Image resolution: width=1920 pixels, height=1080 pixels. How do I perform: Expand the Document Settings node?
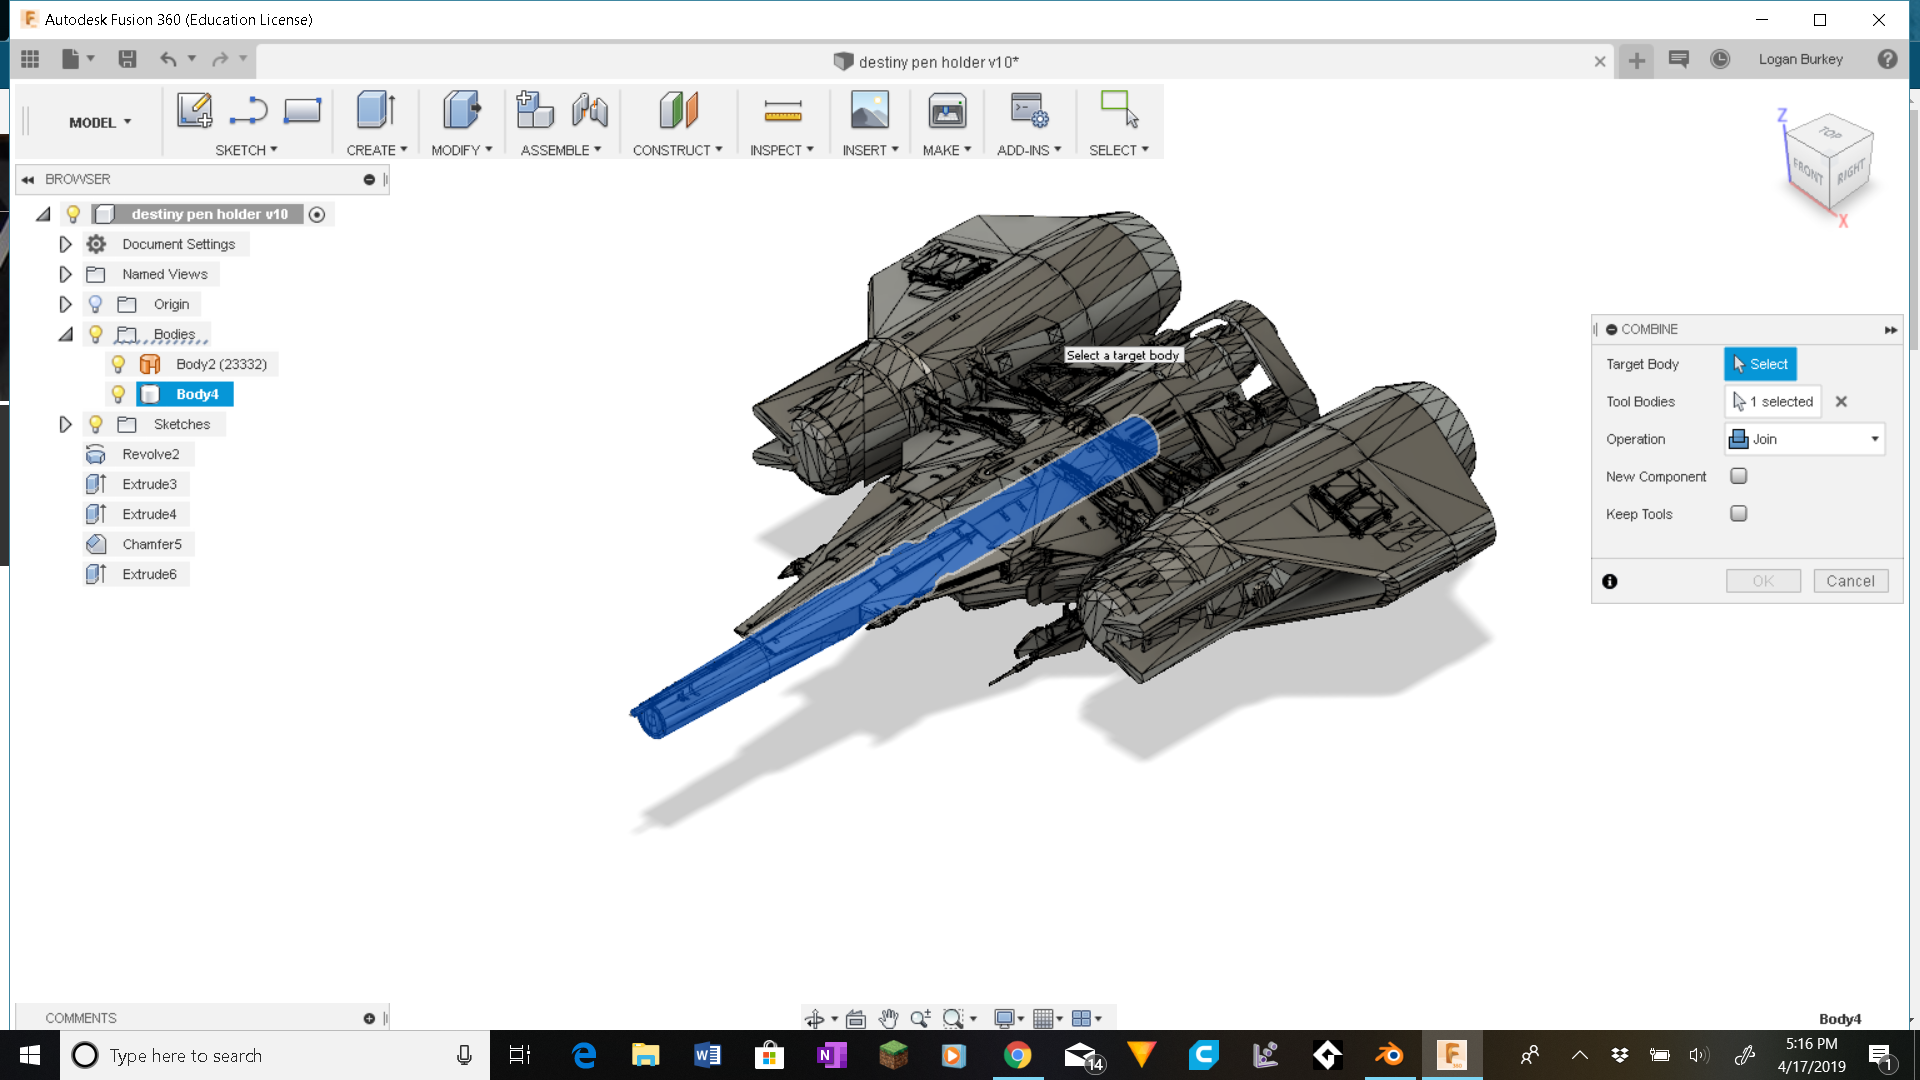[x=65, y=243]
